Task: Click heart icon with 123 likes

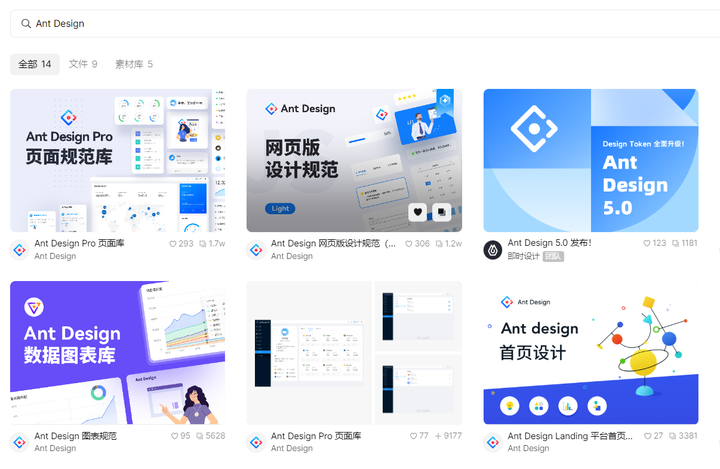Action: pos(647,243)
